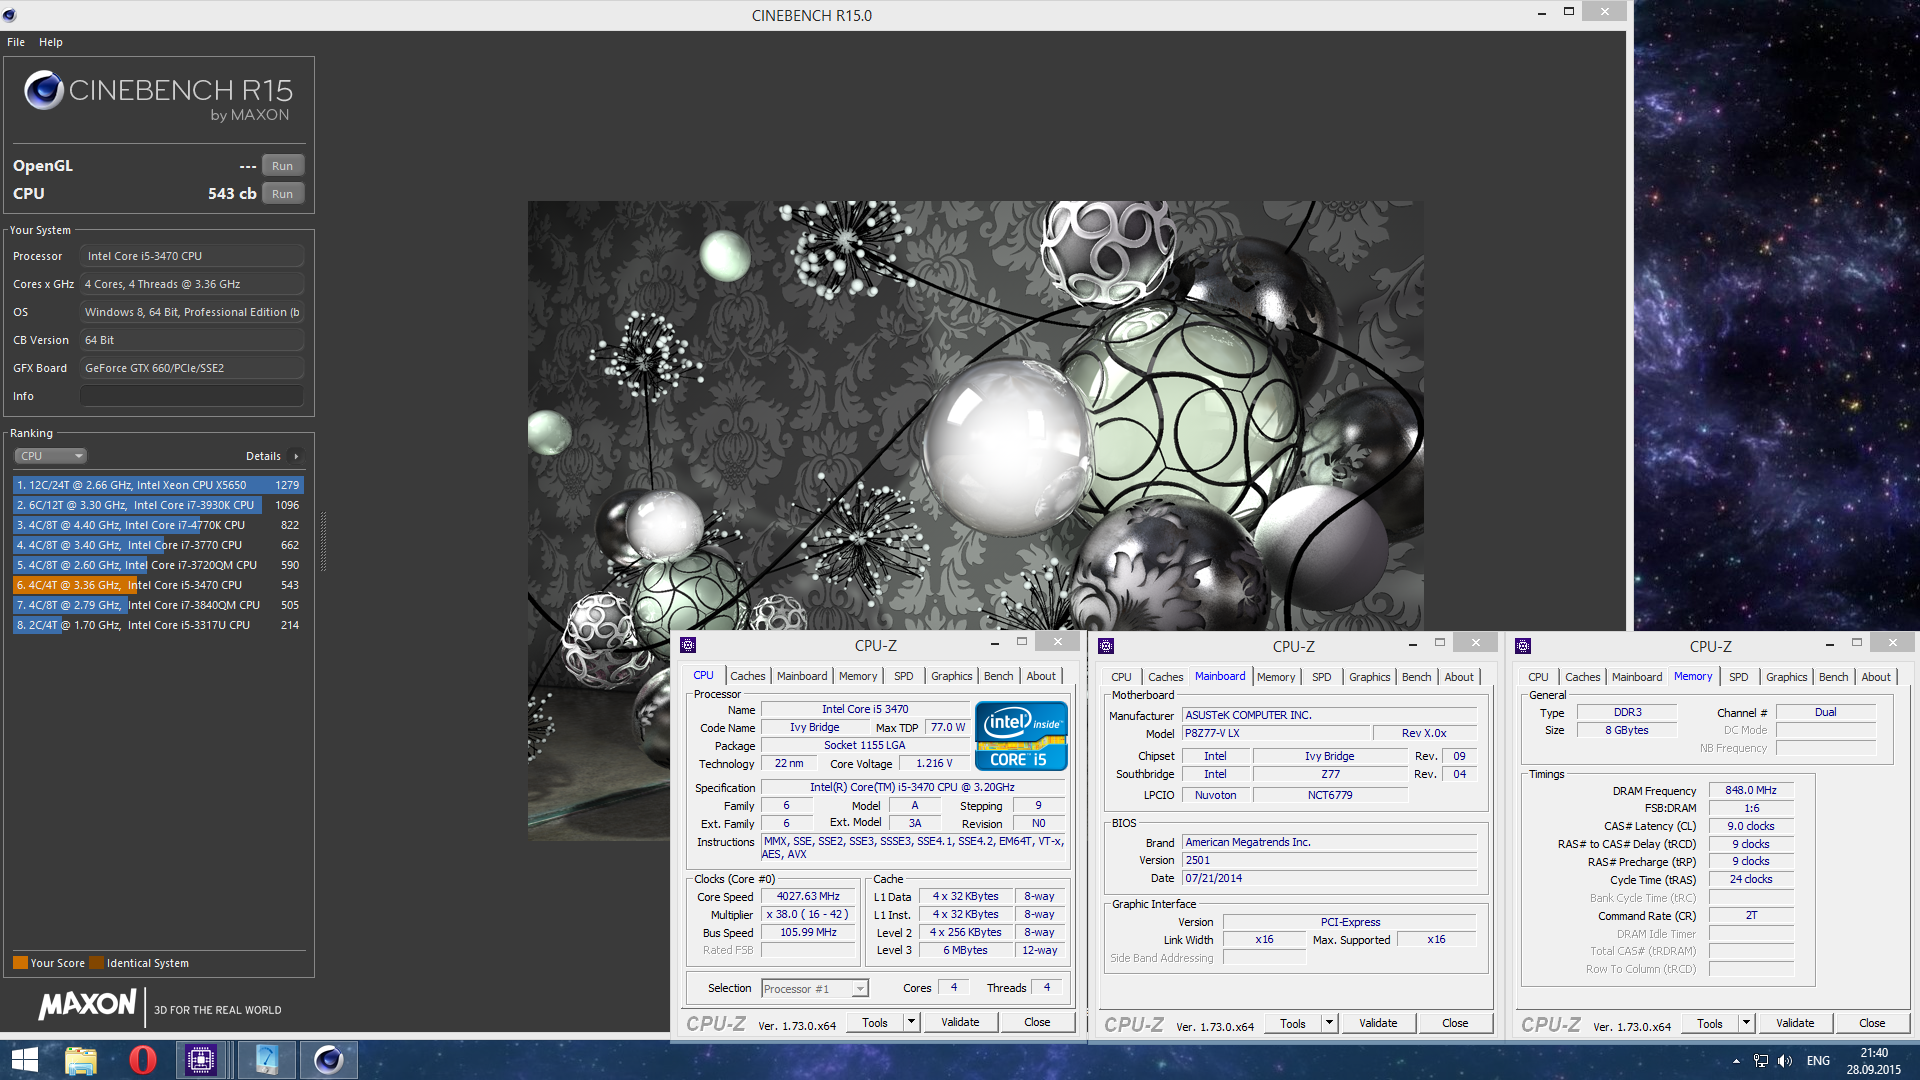Click the Core Speed value field
This screenshot has height=1080, width=1920.
point(808,896)
